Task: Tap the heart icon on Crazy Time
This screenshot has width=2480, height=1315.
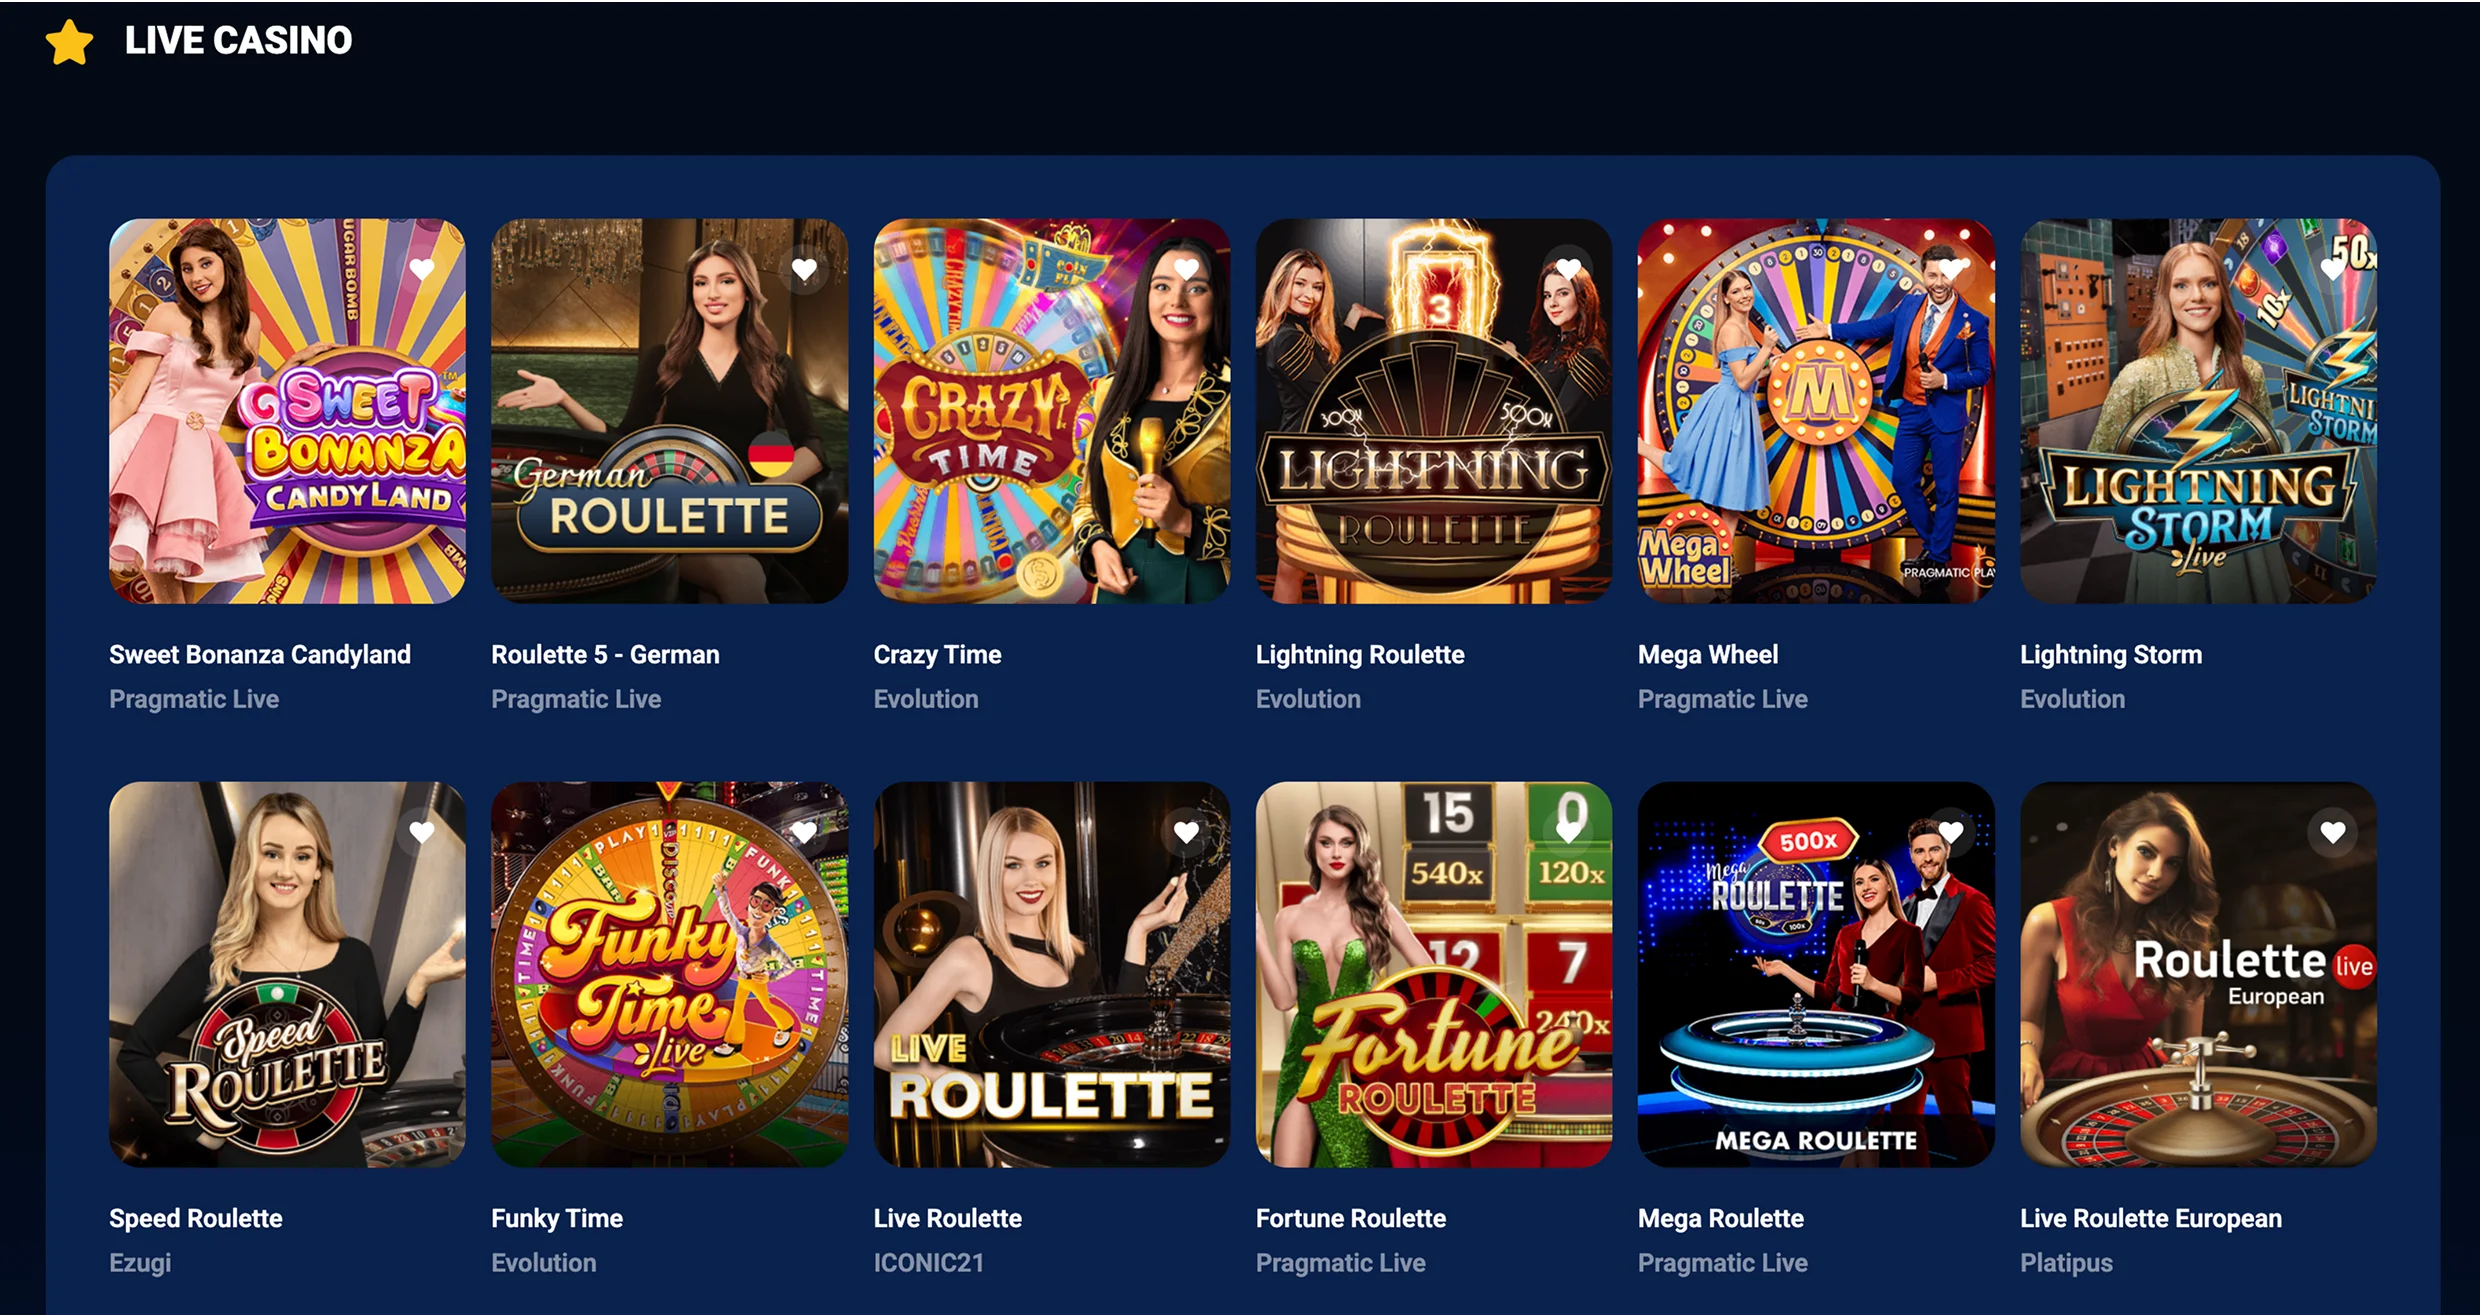Action: click(1186, 269)
